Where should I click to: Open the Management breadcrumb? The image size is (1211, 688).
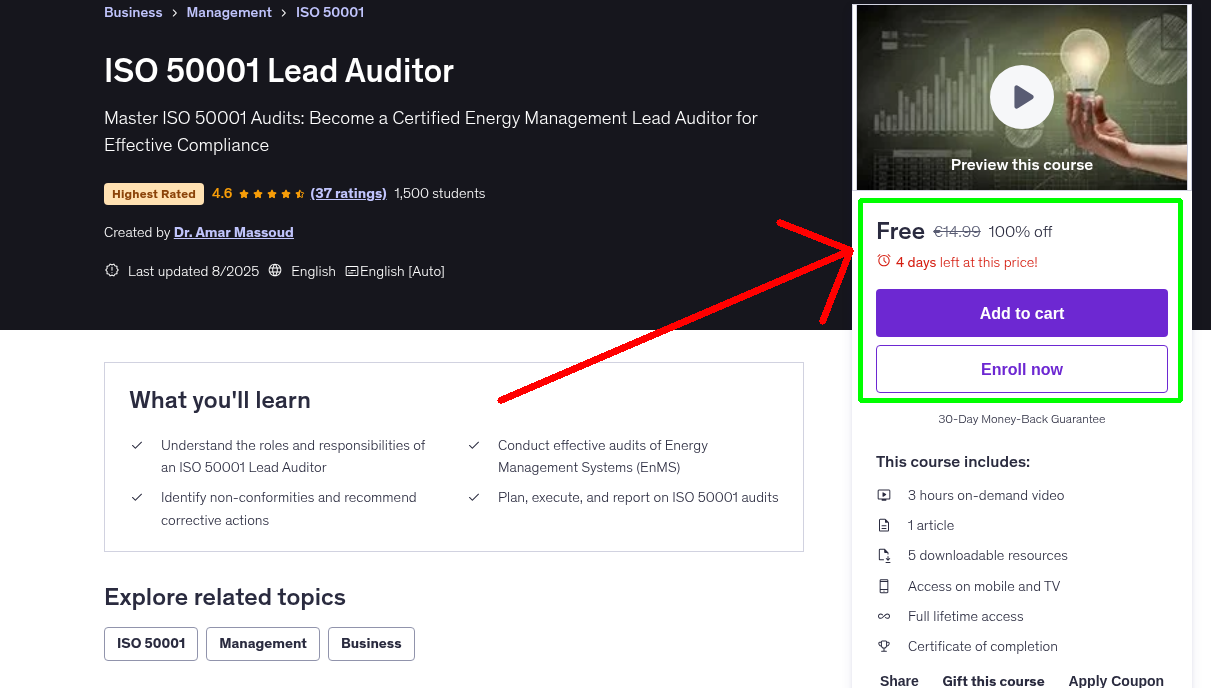229,12
